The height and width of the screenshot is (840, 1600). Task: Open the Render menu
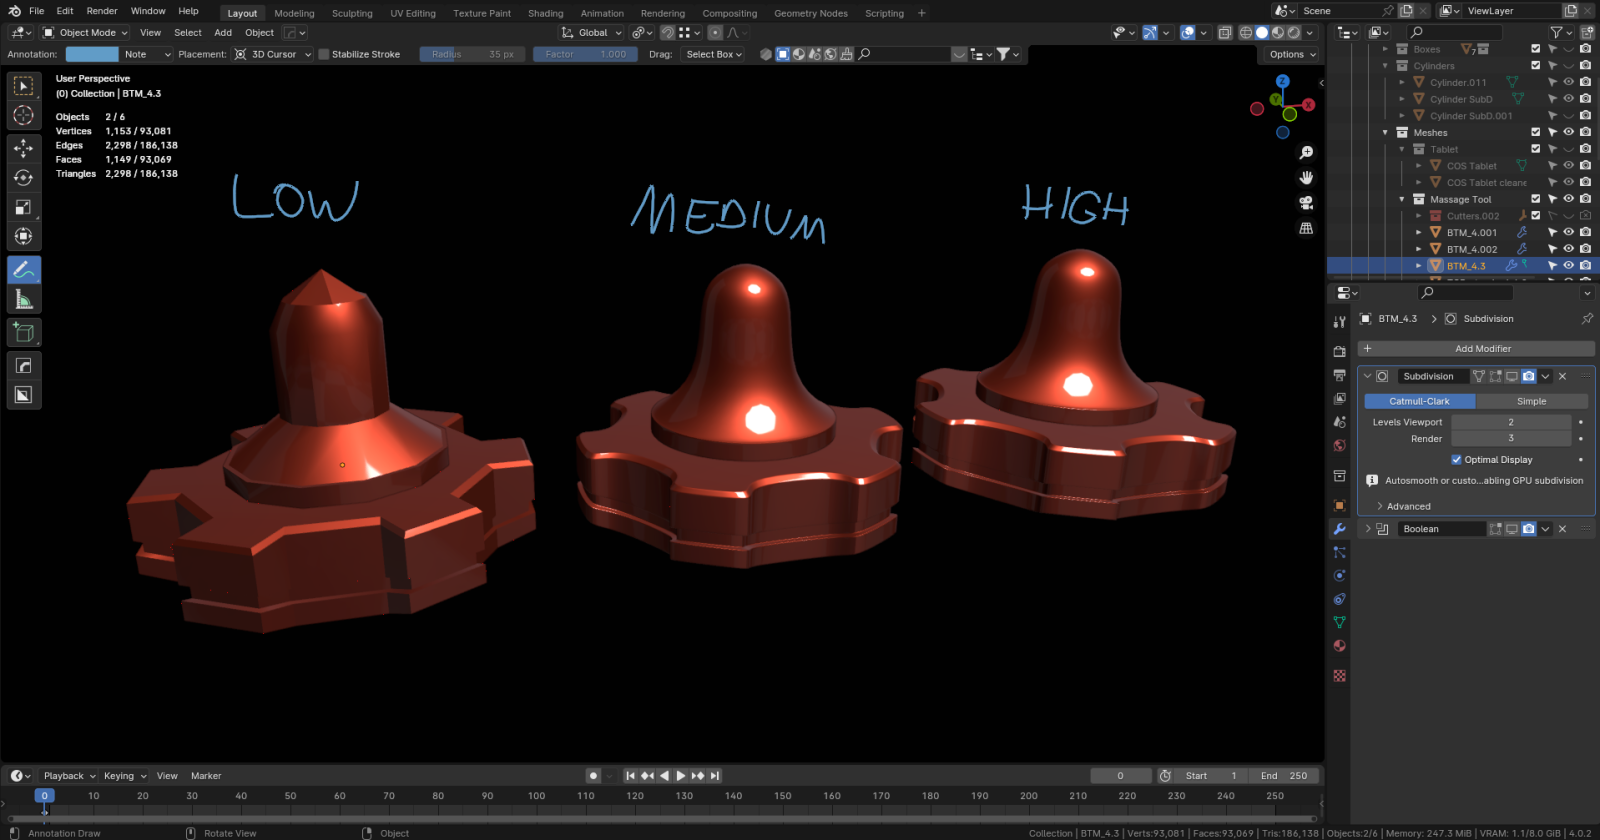click(102, 11)
